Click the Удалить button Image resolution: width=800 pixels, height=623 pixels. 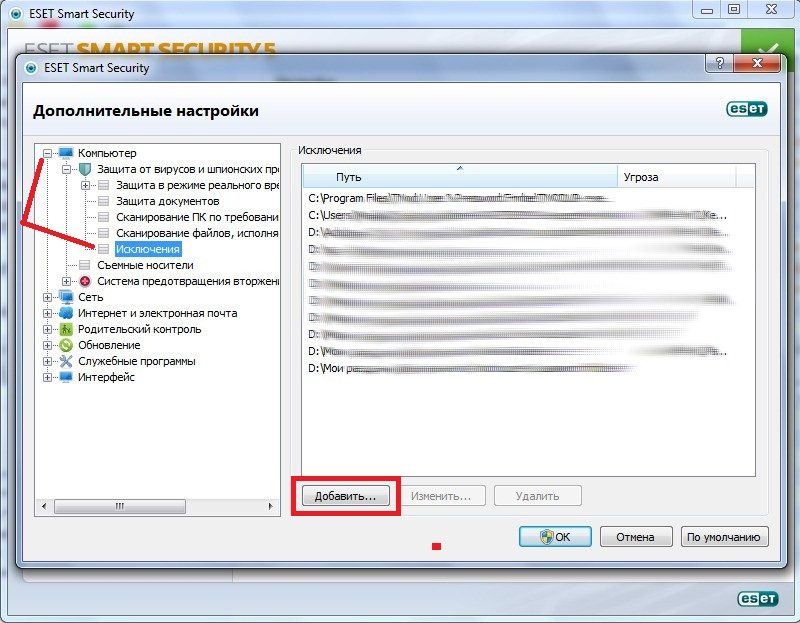537,496
